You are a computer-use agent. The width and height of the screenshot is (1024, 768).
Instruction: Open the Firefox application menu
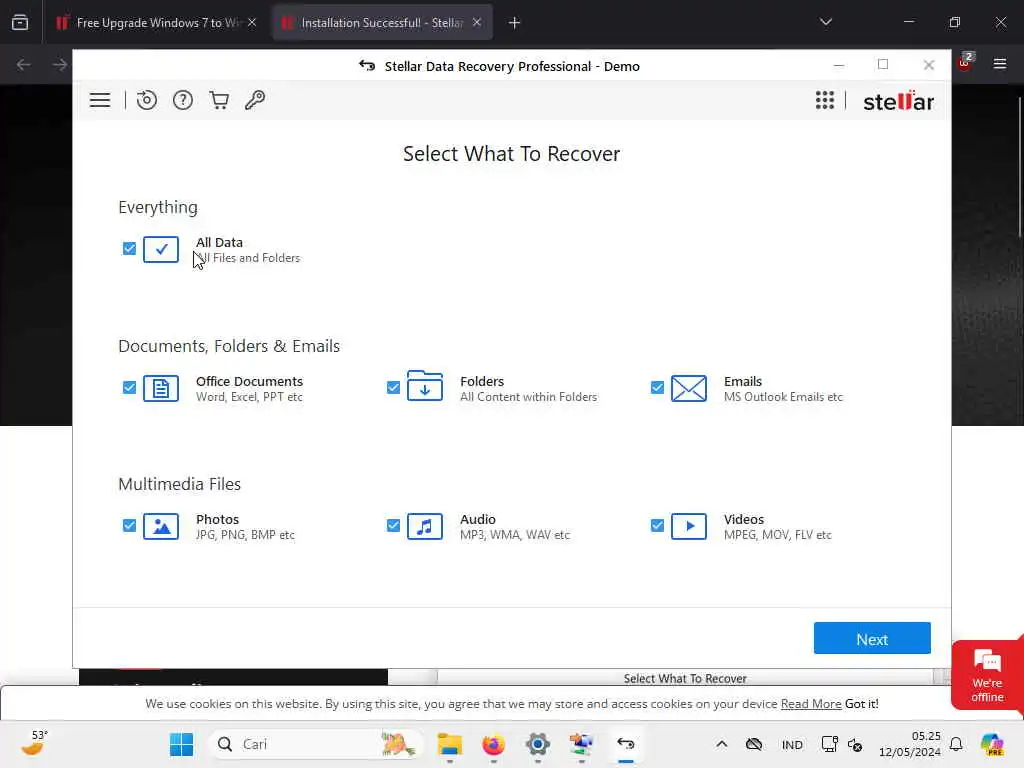[1000, 63]
